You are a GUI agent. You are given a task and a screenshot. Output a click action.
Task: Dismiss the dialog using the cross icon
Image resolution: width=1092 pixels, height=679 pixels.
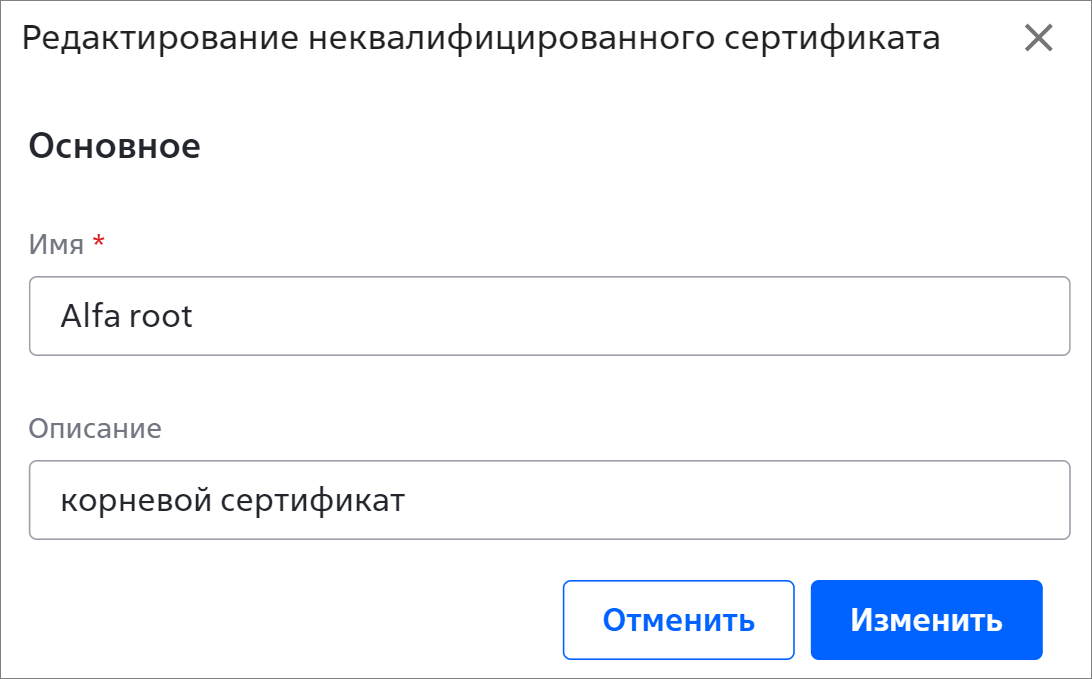click(1038, 38)
